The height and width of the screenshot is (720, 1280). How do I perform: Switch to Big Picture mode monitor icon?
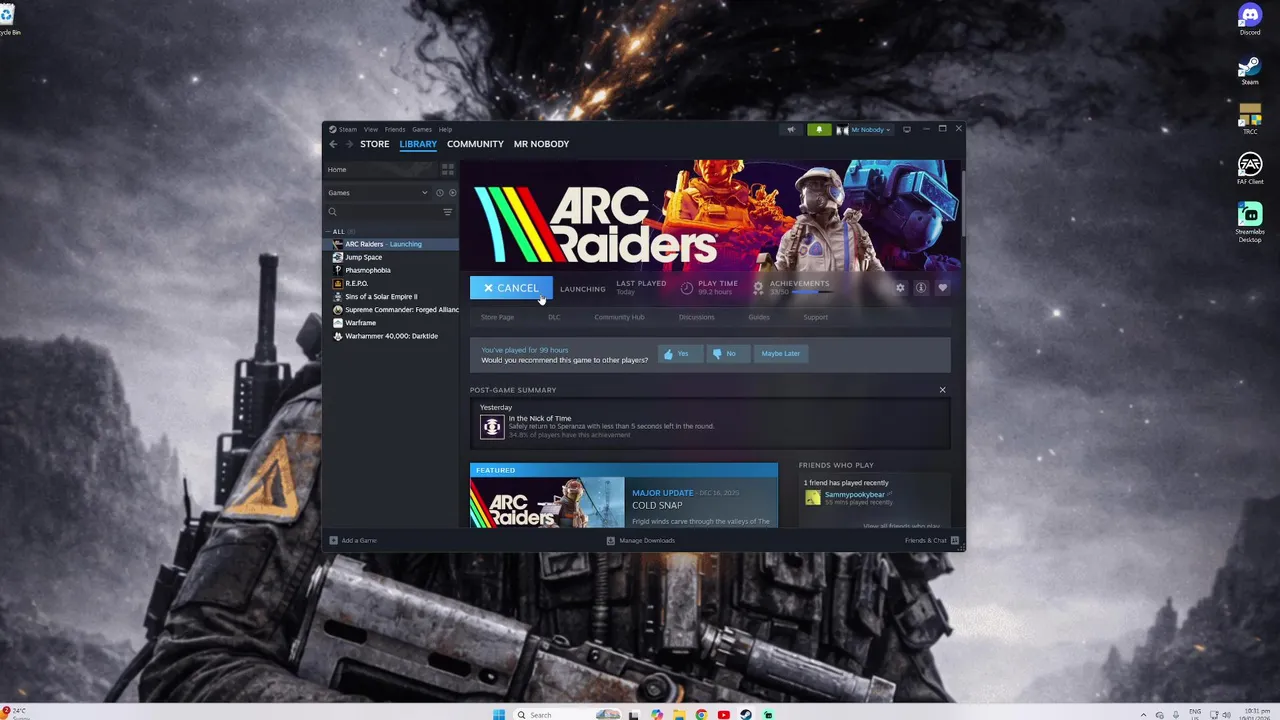click(x=907, y=129)
